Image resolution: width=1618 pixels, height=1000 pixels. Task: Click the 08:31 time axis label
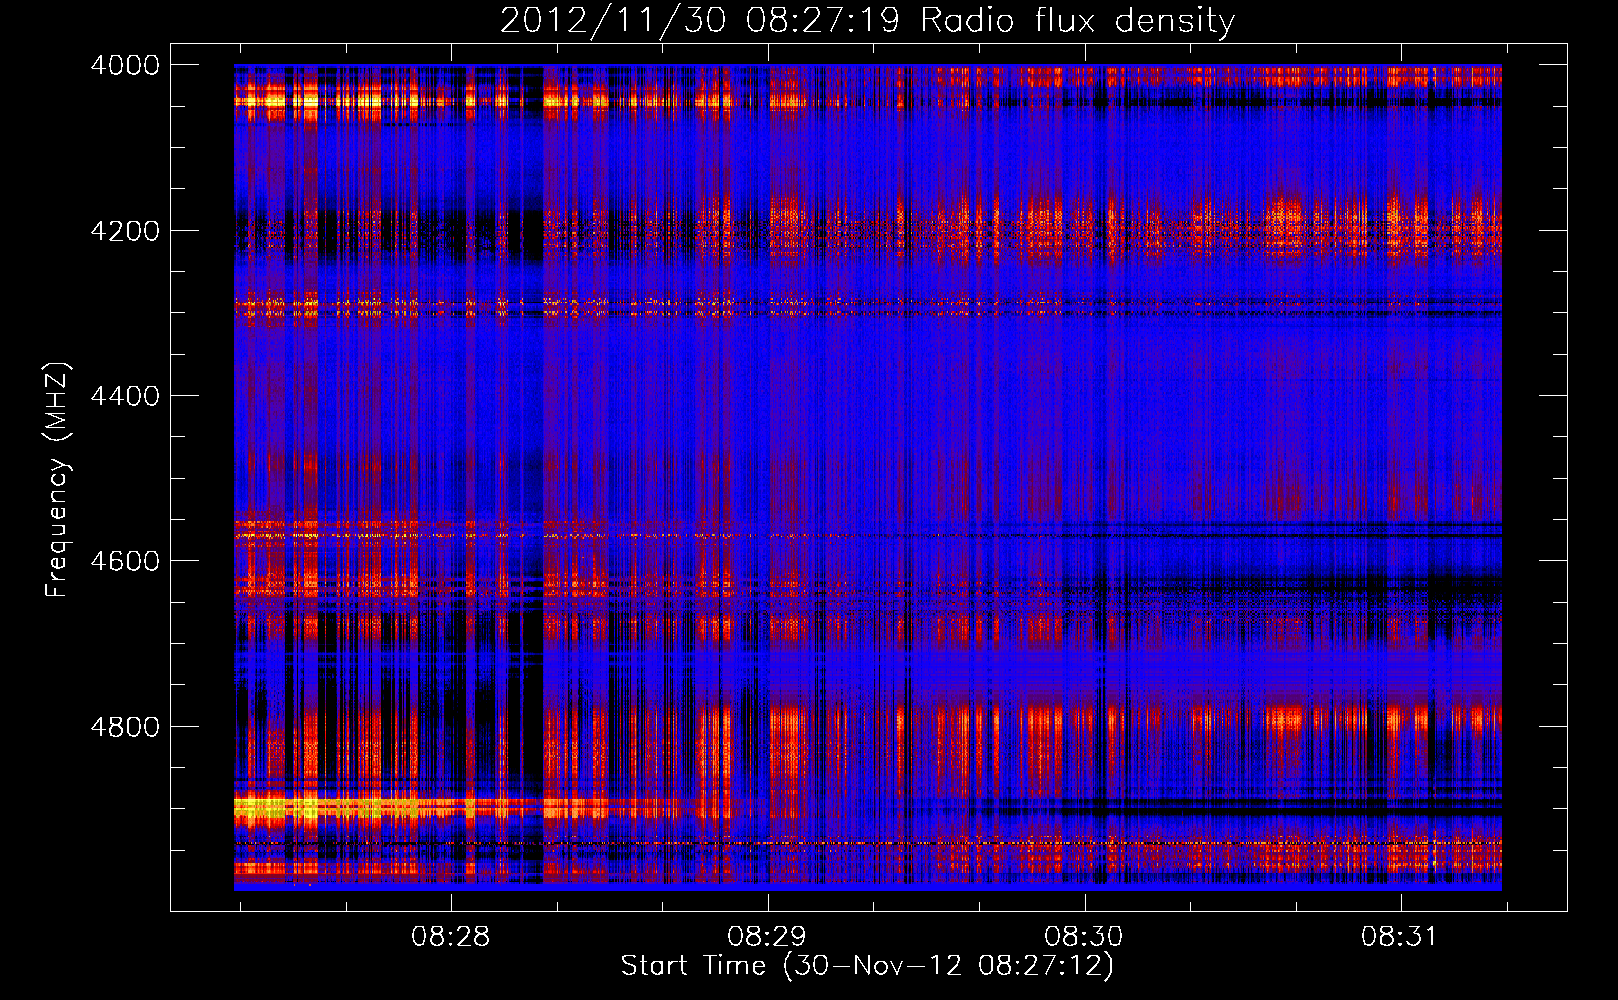1400,937
